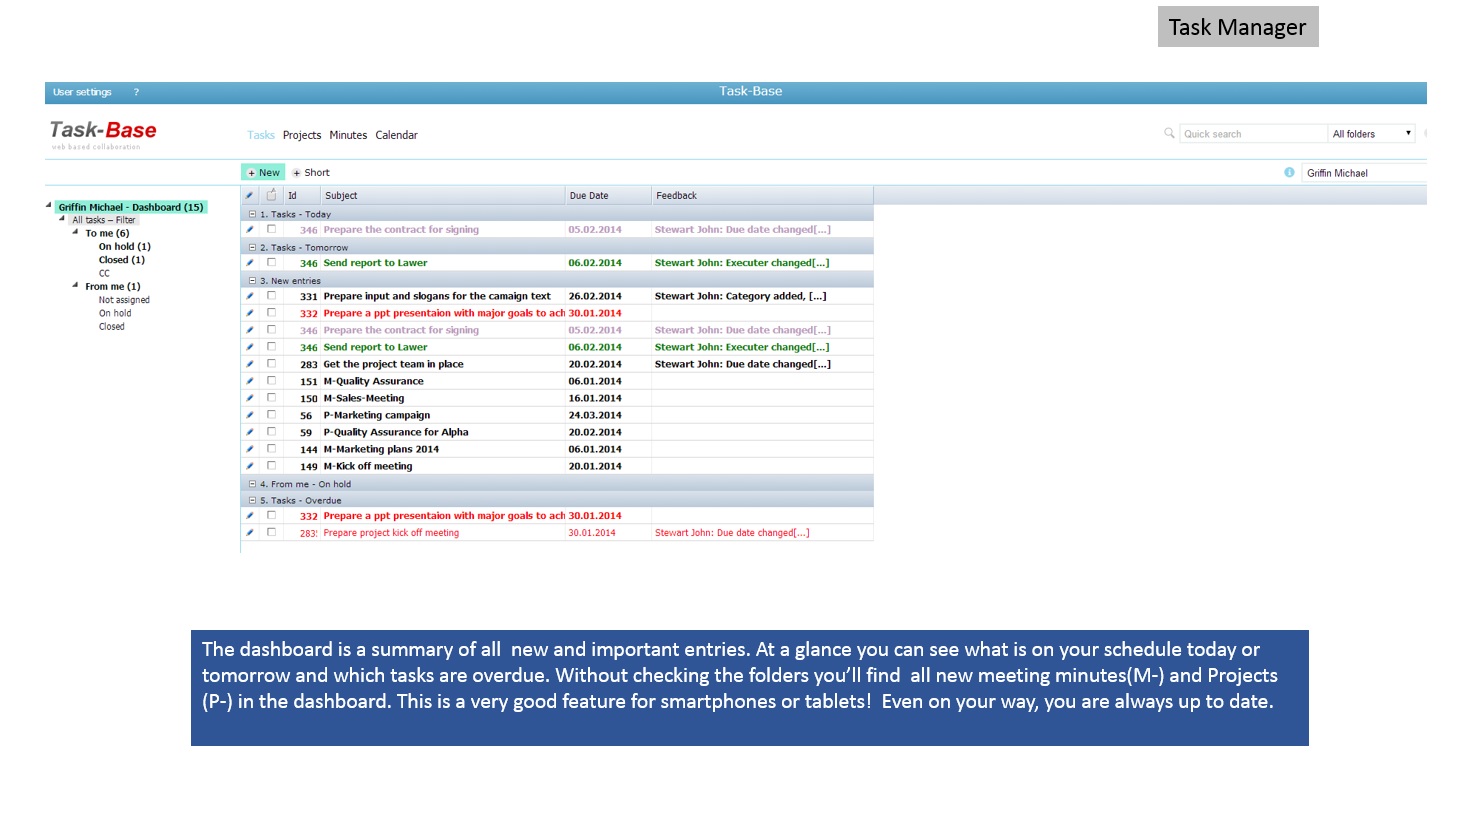Click the Stewart John: Category added feedback
This screenshot has width=1478, height=830.
pyautogui.click(x=741, y=296)
